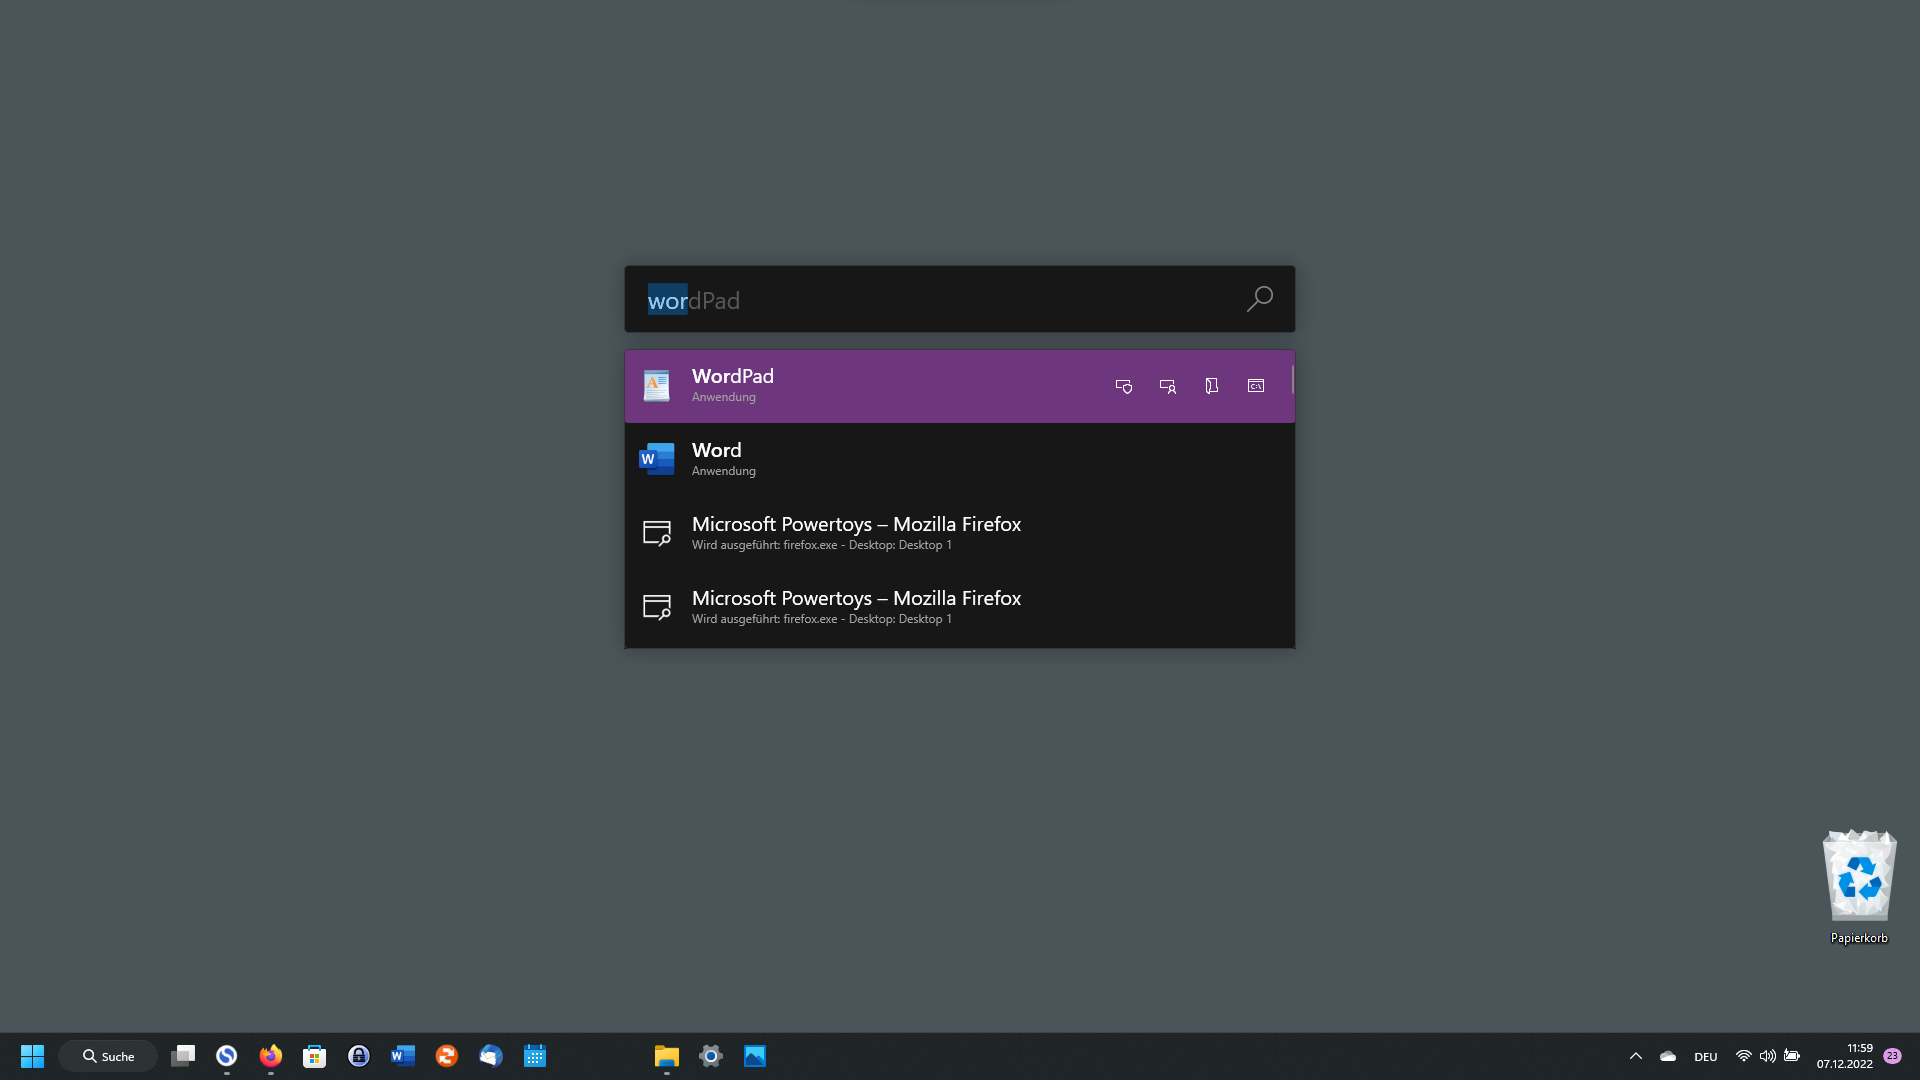This screenshot has height=1080, width=1920.
Task: Open path in console via C:\ icon
Action: 1256,386
